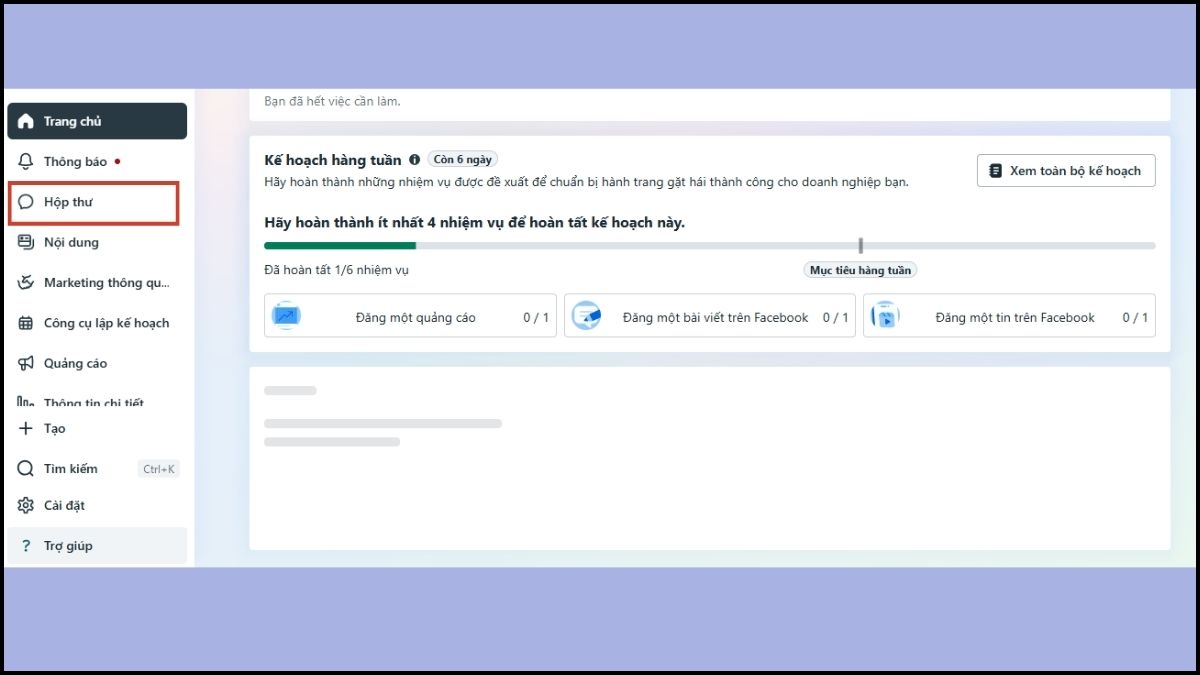Viewport: 1200px width, 675px height.
Task: Open Đăng một bài viết trên Facebook task
Action: [710, 316]
